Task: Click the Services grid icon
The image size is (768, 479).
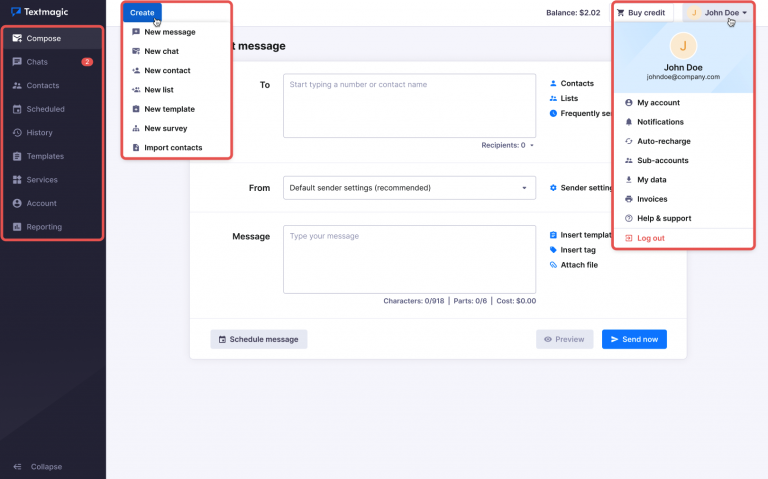Action: pos(17,180)
